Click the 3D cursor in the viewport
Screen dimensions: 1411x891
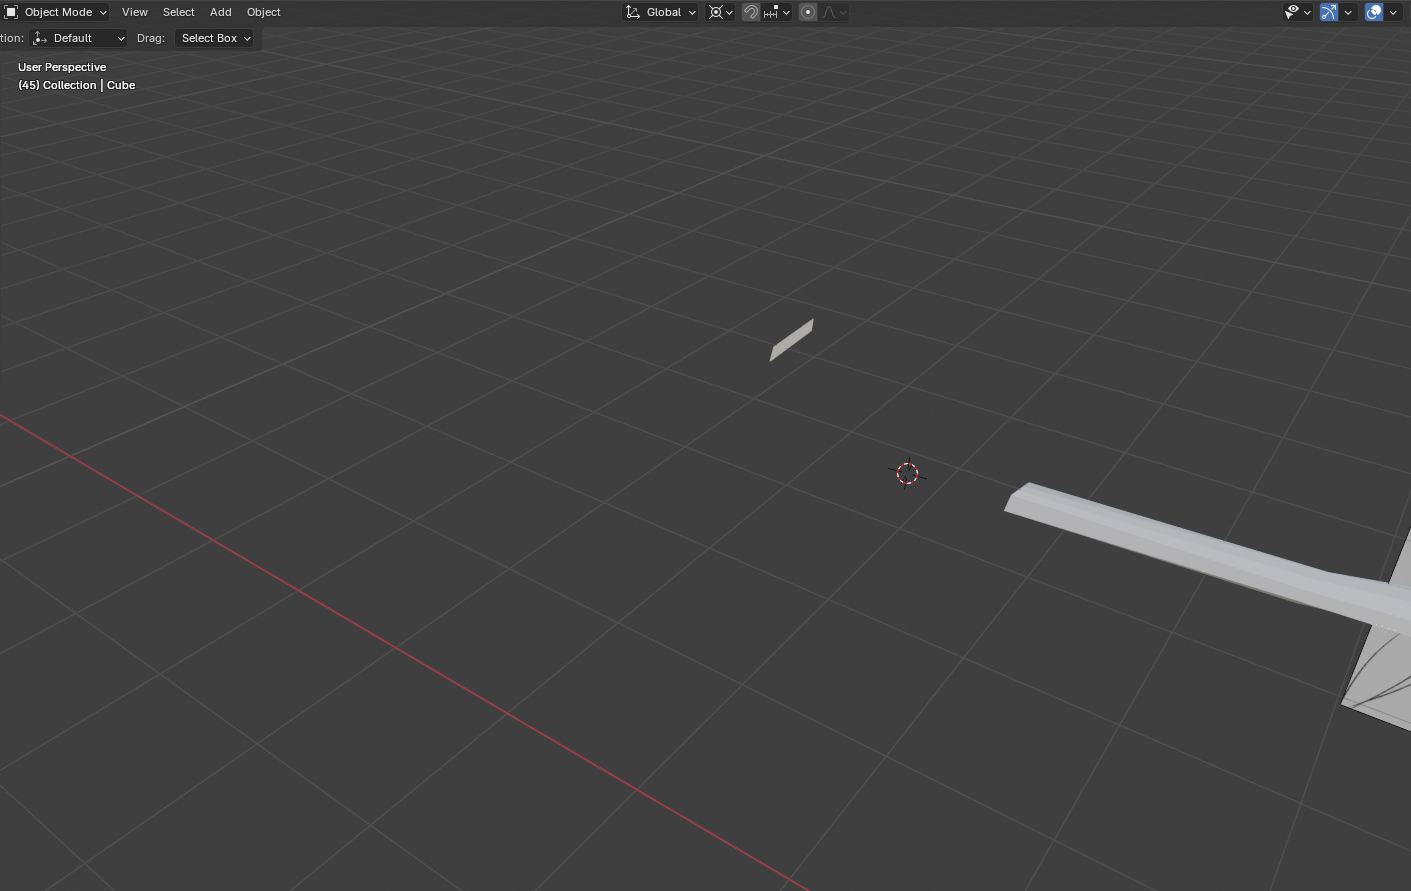point(907,474)
